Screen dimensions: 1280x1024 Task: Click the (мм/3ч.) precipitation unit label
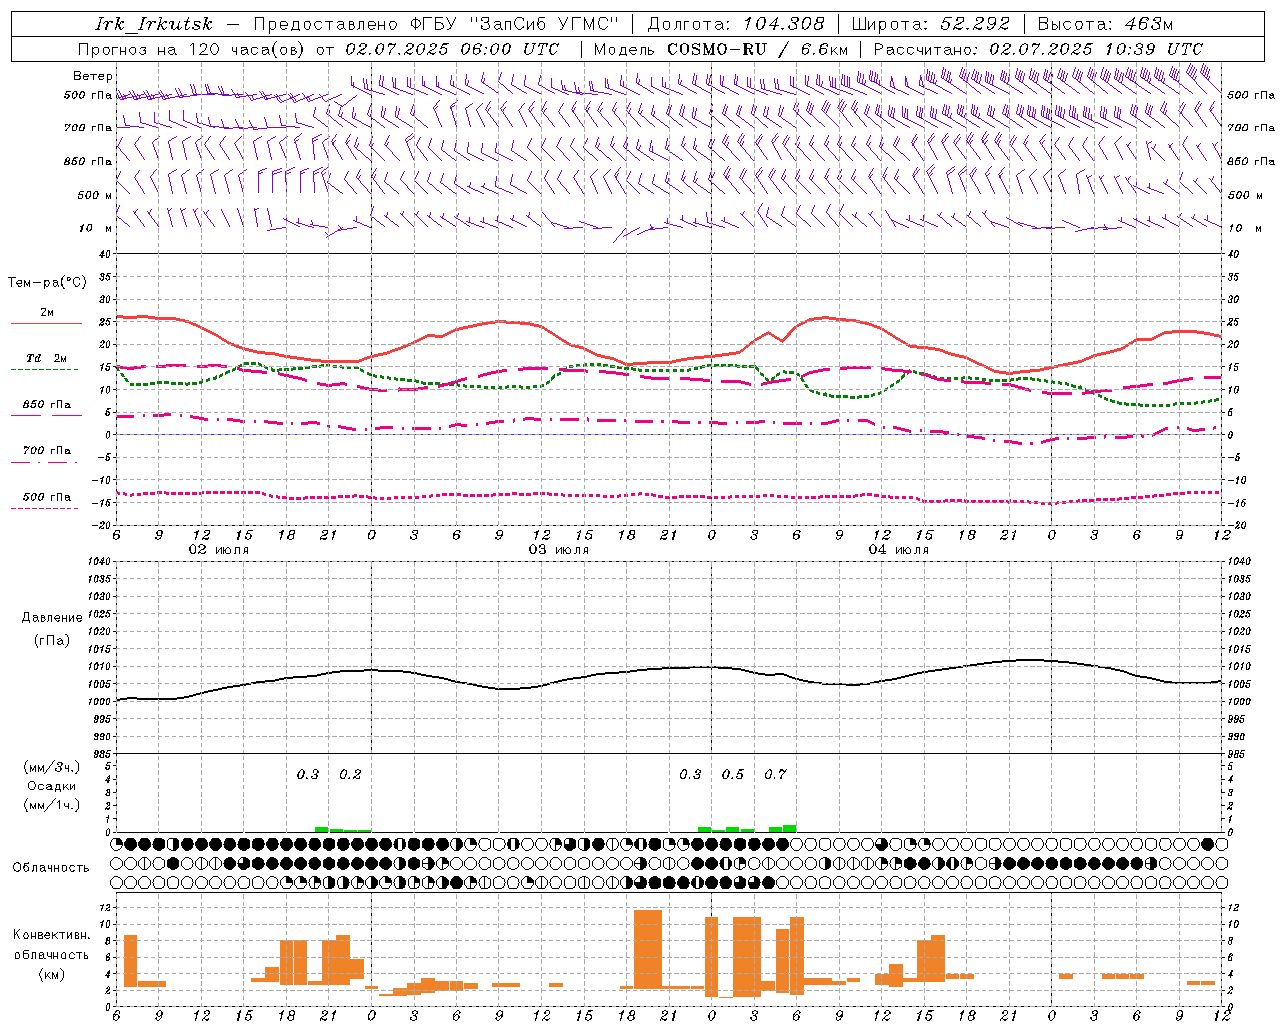click(x=52, y=767)
